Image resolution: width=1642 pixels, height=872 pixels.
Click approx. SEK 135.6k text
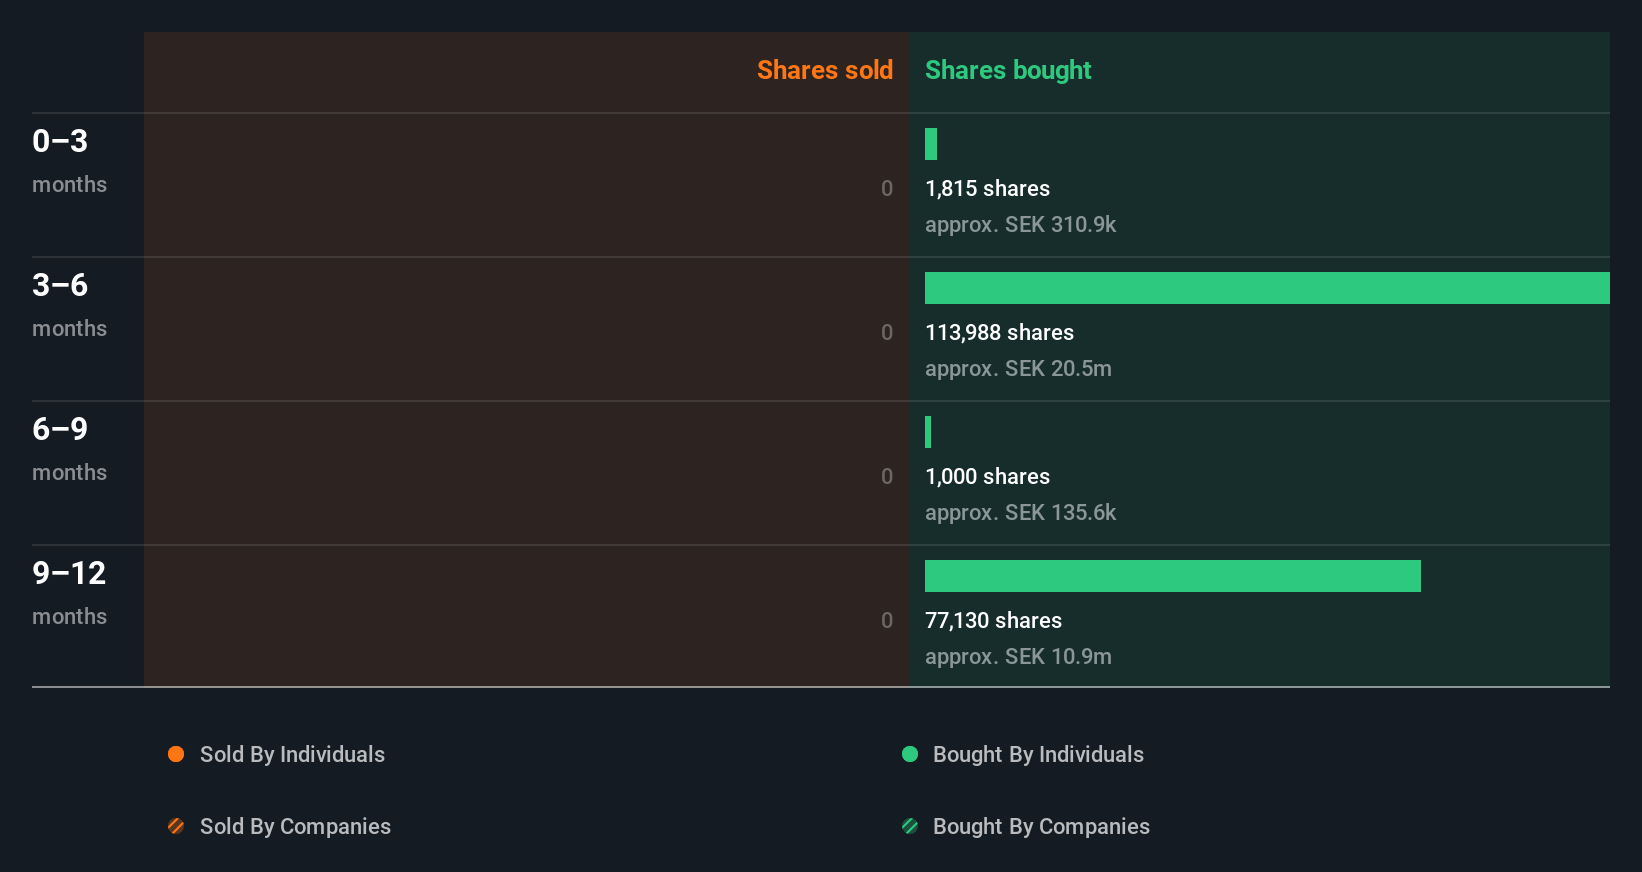1020,512
